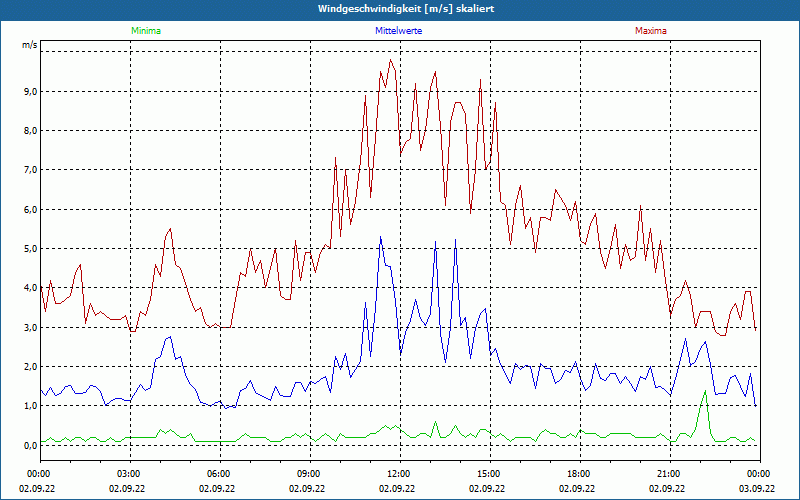Click the 21:00 time axis label
Image resolution: width=800 pixels, height=500 pixels.
(668, 473)
